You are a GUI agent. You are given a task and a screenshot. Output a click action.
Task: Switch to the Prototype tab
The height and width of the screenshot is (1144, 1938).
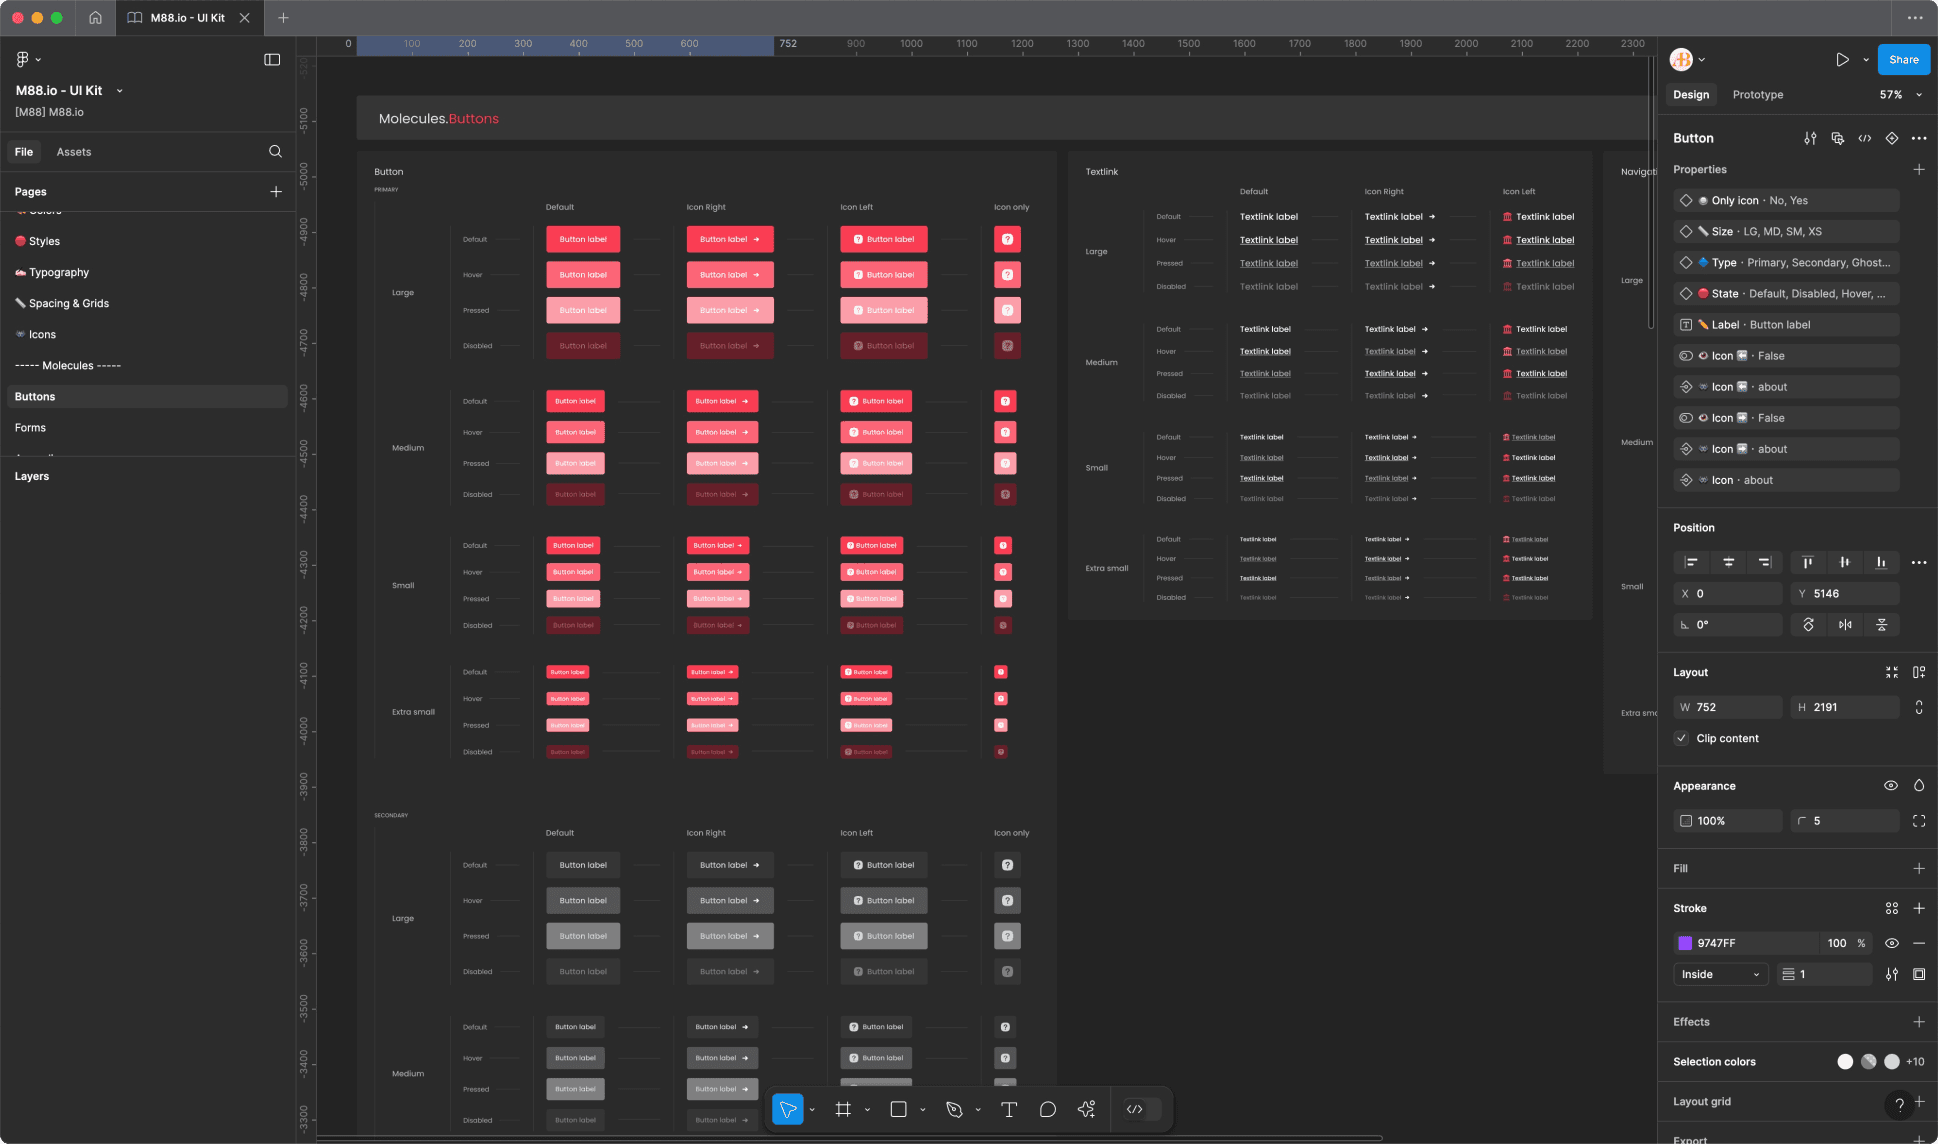tap(1757, 94)
